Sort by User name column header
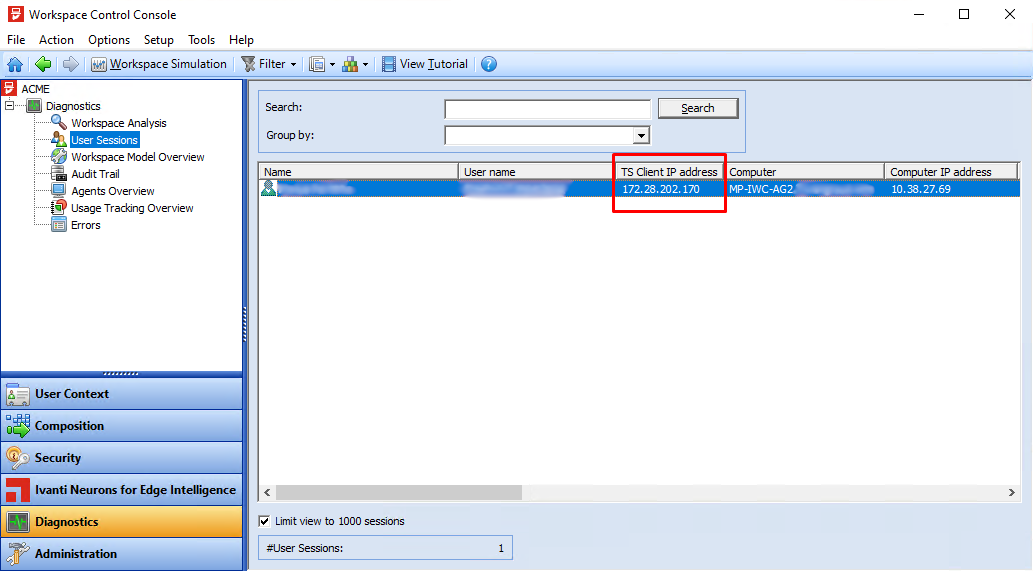Image resolution: width=1033 pixels, height=571 pixels. click(x=536, y=172)
